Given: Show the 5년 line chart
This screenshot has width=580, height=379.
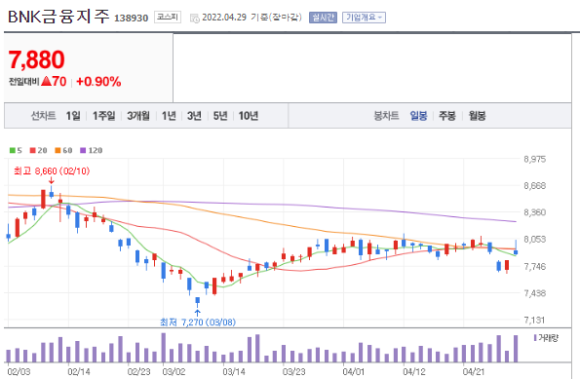Looking at the screenshot, I should [220, 116].
